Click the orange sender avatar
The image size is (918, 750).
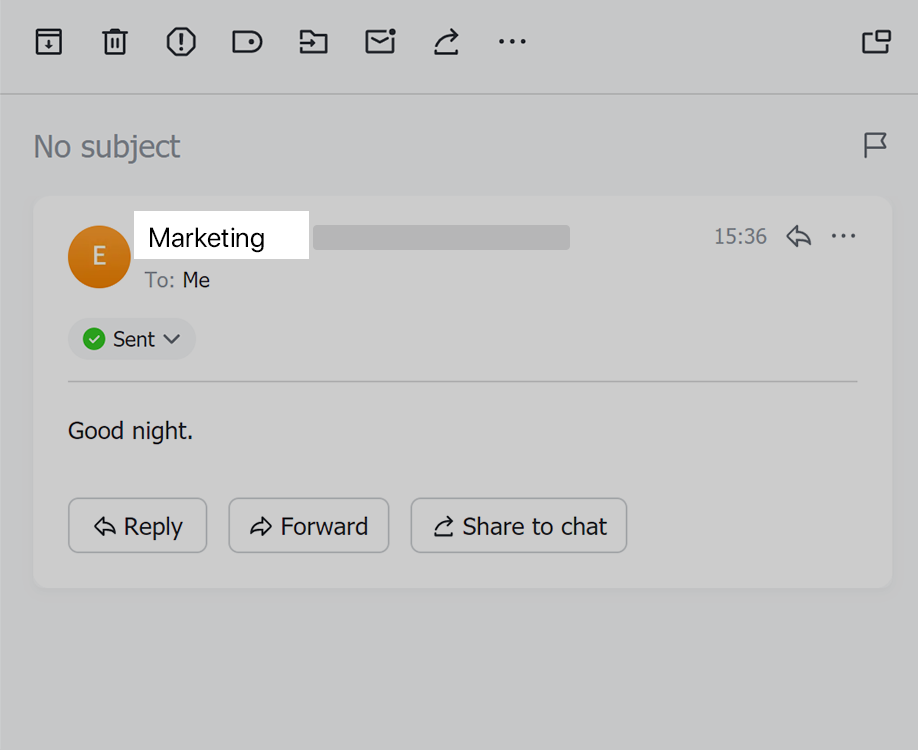tap(99, 256)
